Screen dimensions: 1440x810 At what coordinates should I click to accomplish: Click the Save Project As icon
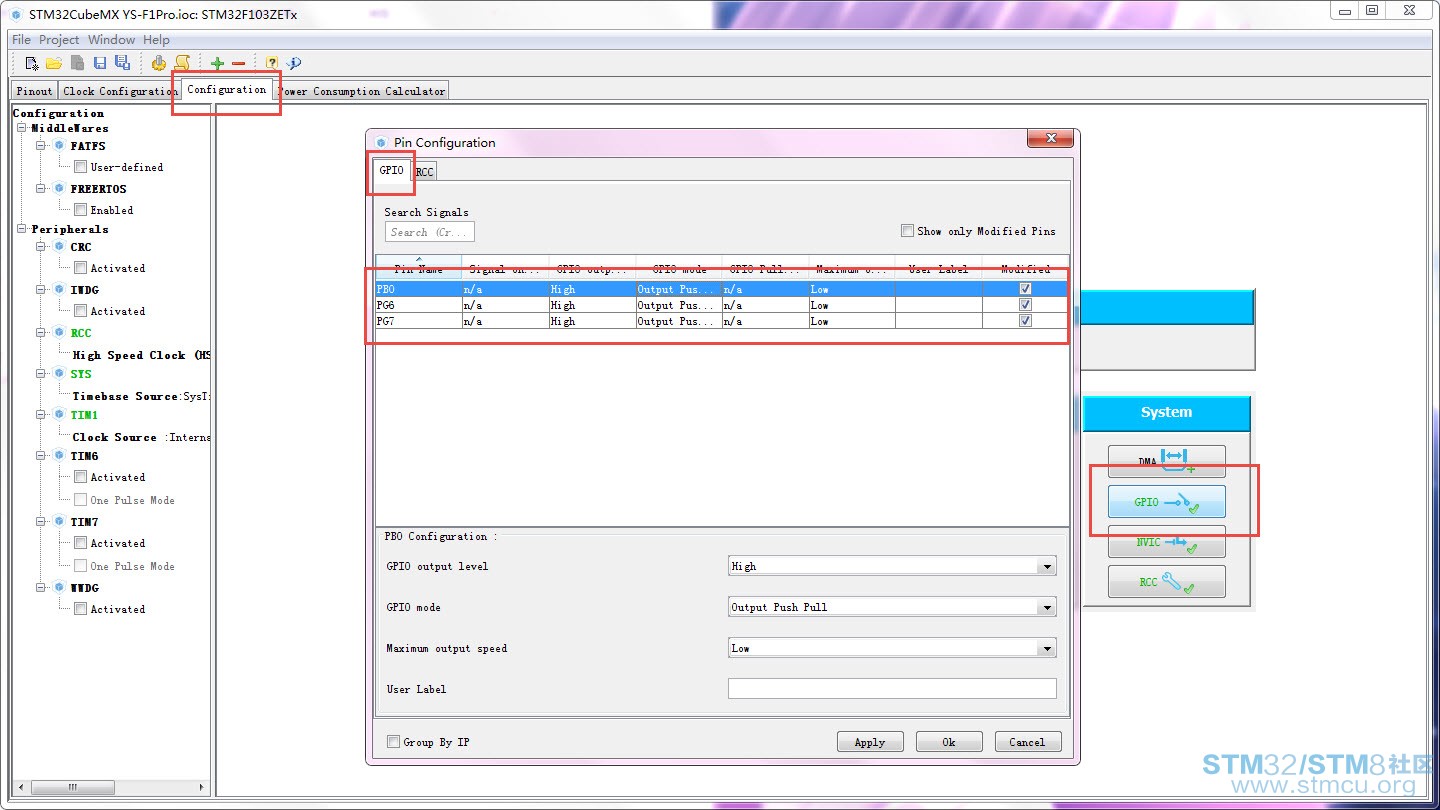122,63
